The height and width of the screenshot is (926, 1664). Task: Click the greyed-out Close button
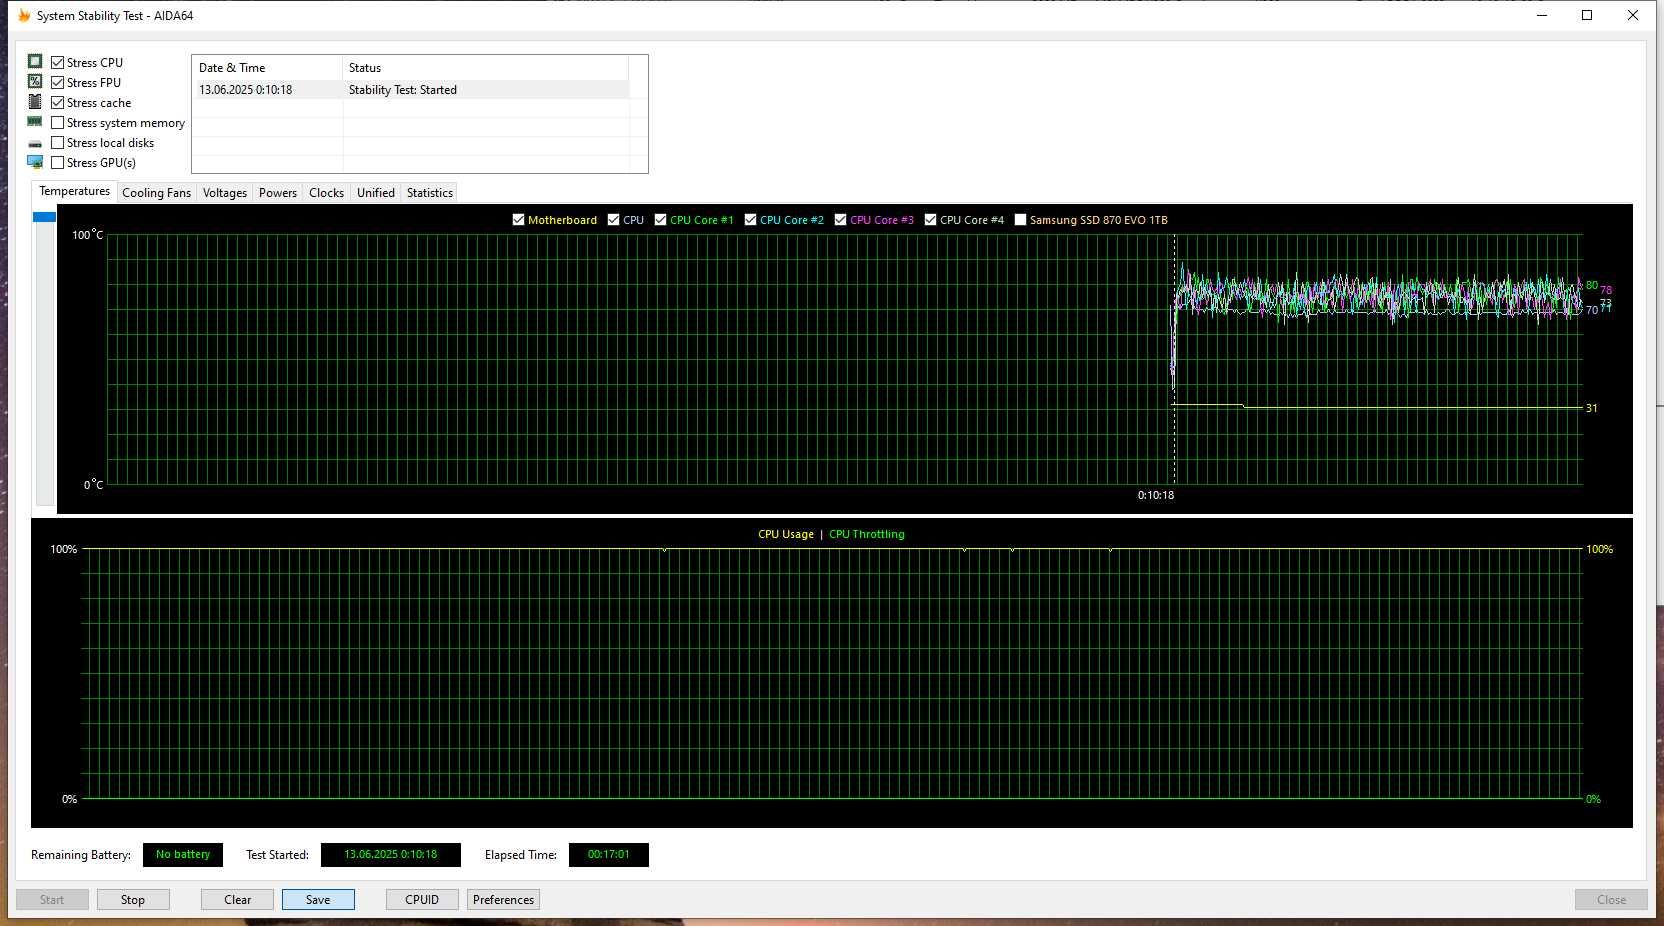click(1611, 900)
